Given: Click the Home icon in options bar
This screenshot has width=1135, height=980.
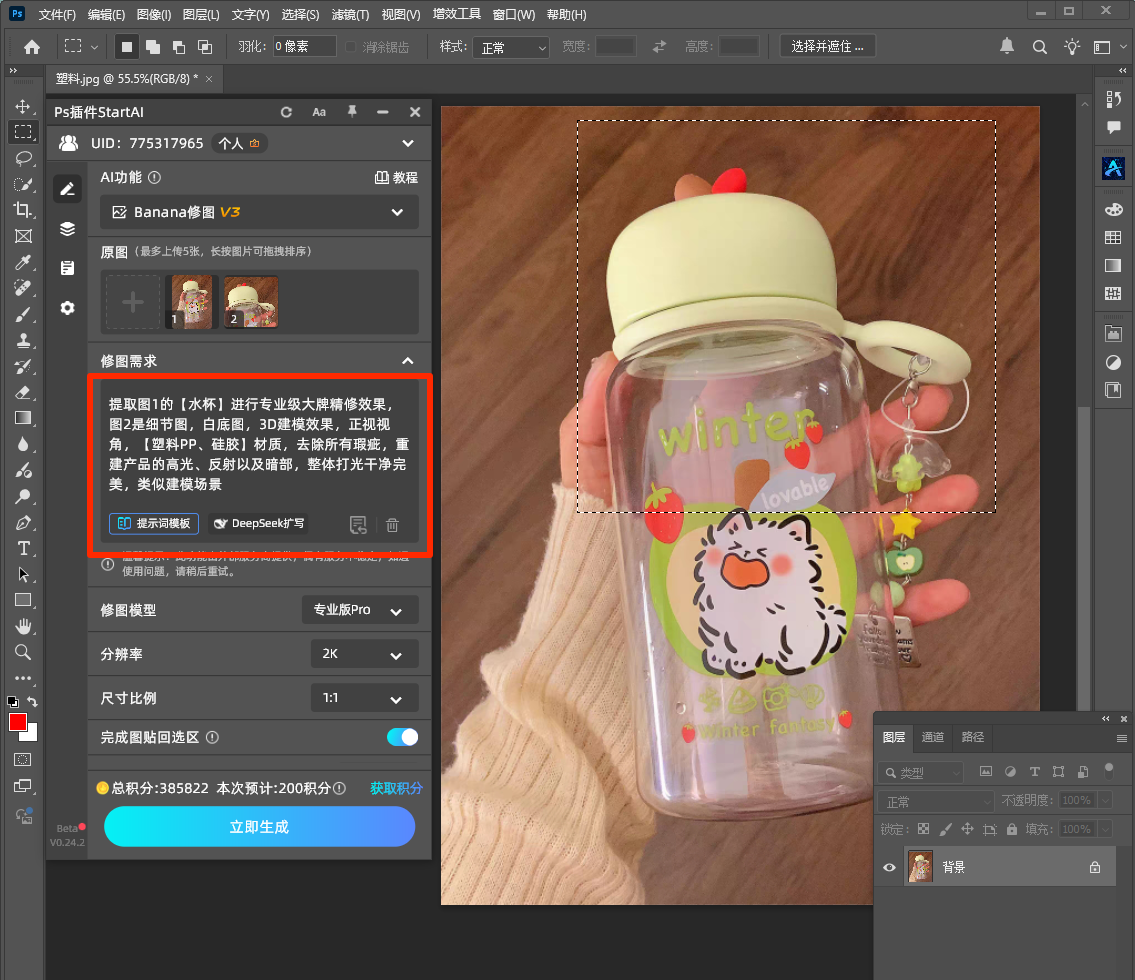Looking at the screenshot, I should (x=32, y=47).
